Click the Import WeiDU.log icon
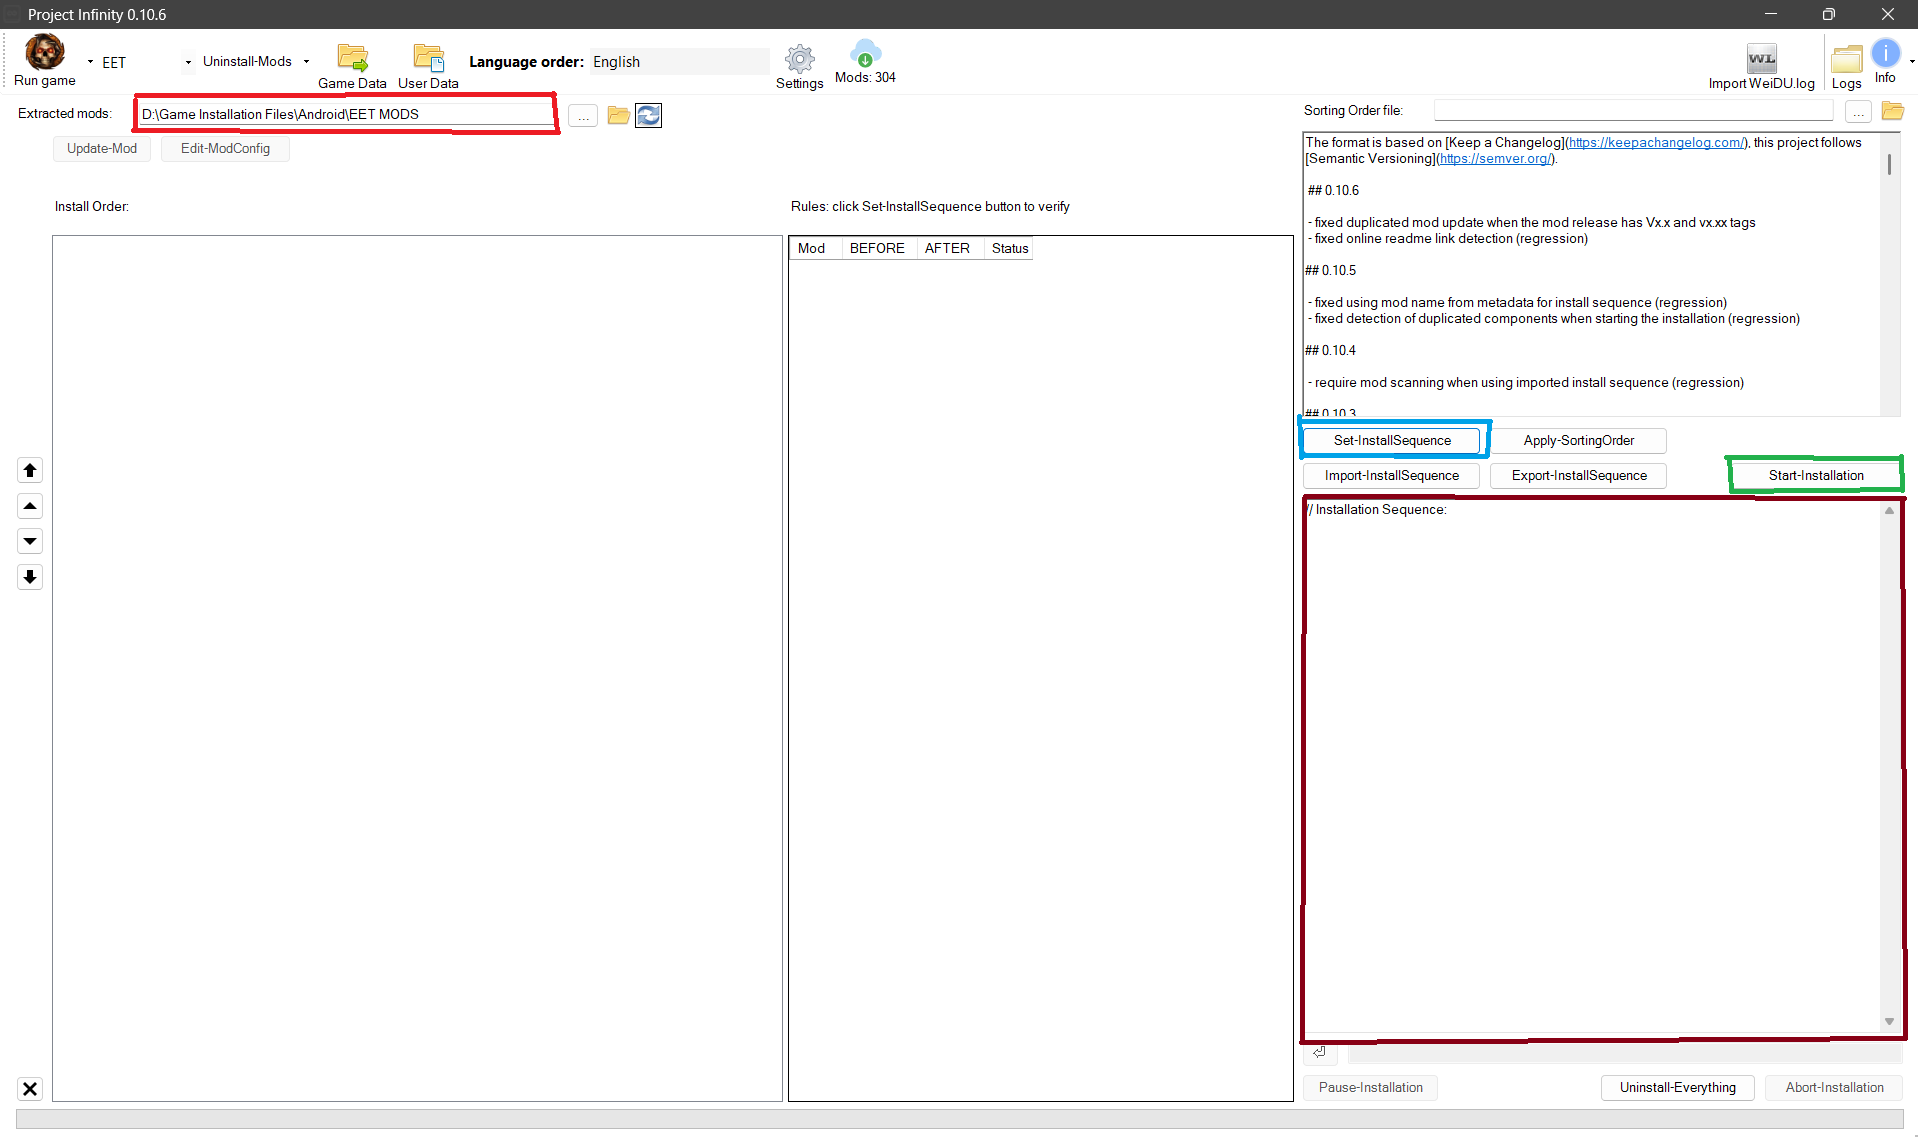This screenshot has height=1137, width=1918. 1761,59
